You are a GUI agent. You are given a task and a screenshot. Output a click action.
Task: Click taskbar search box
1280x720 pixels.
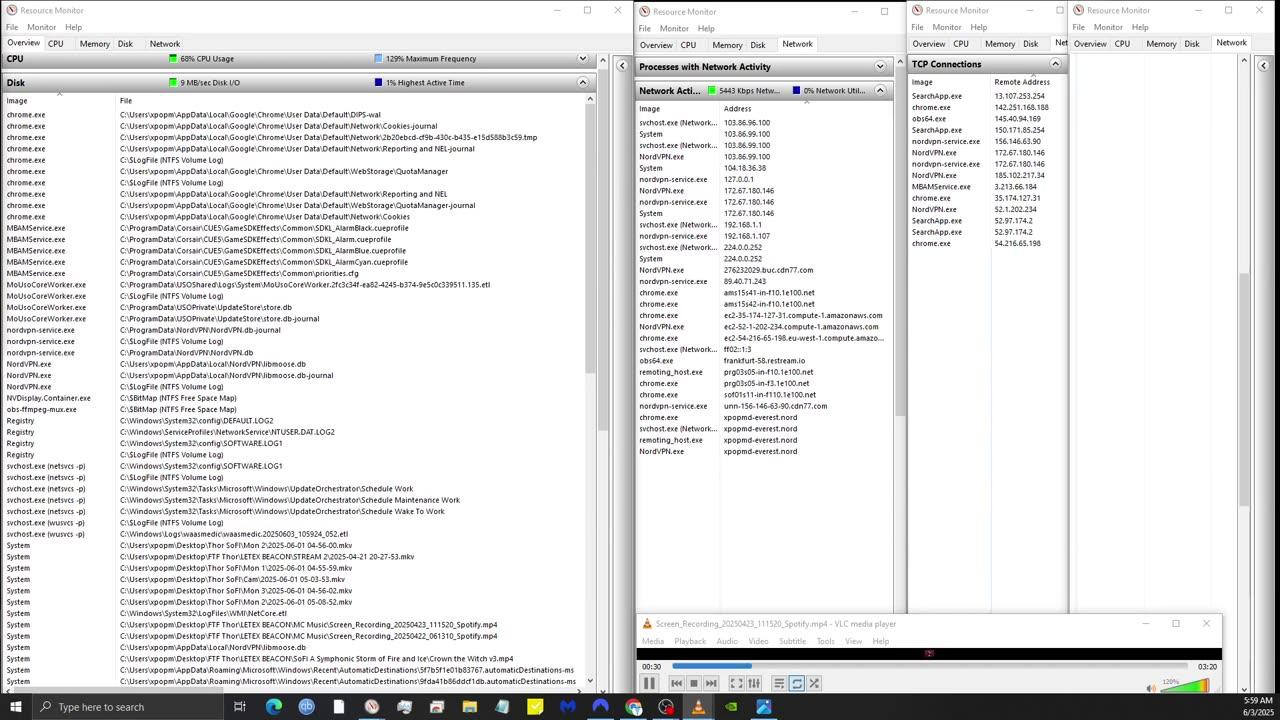[x=127, y=707]
